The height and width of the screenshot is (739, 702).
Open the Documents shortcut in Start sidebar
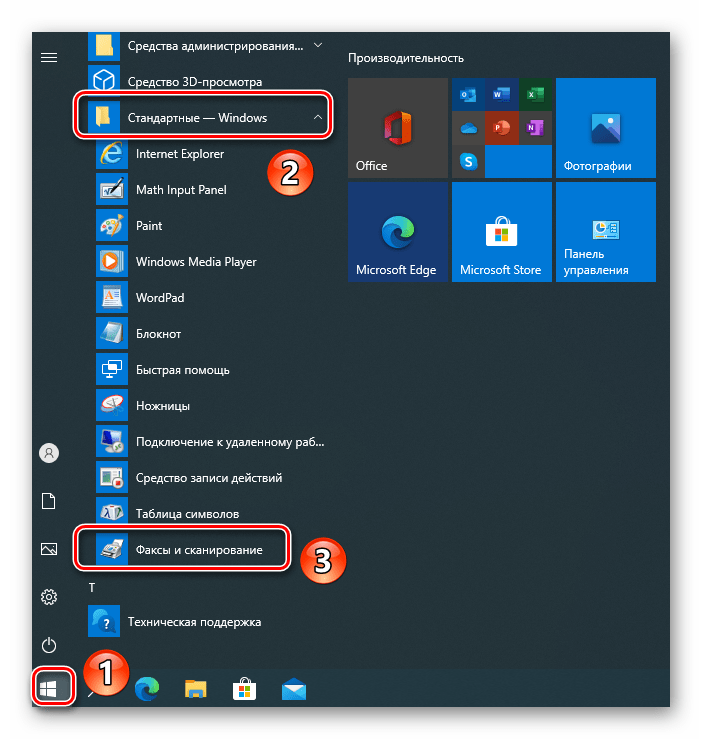point(49,501)
